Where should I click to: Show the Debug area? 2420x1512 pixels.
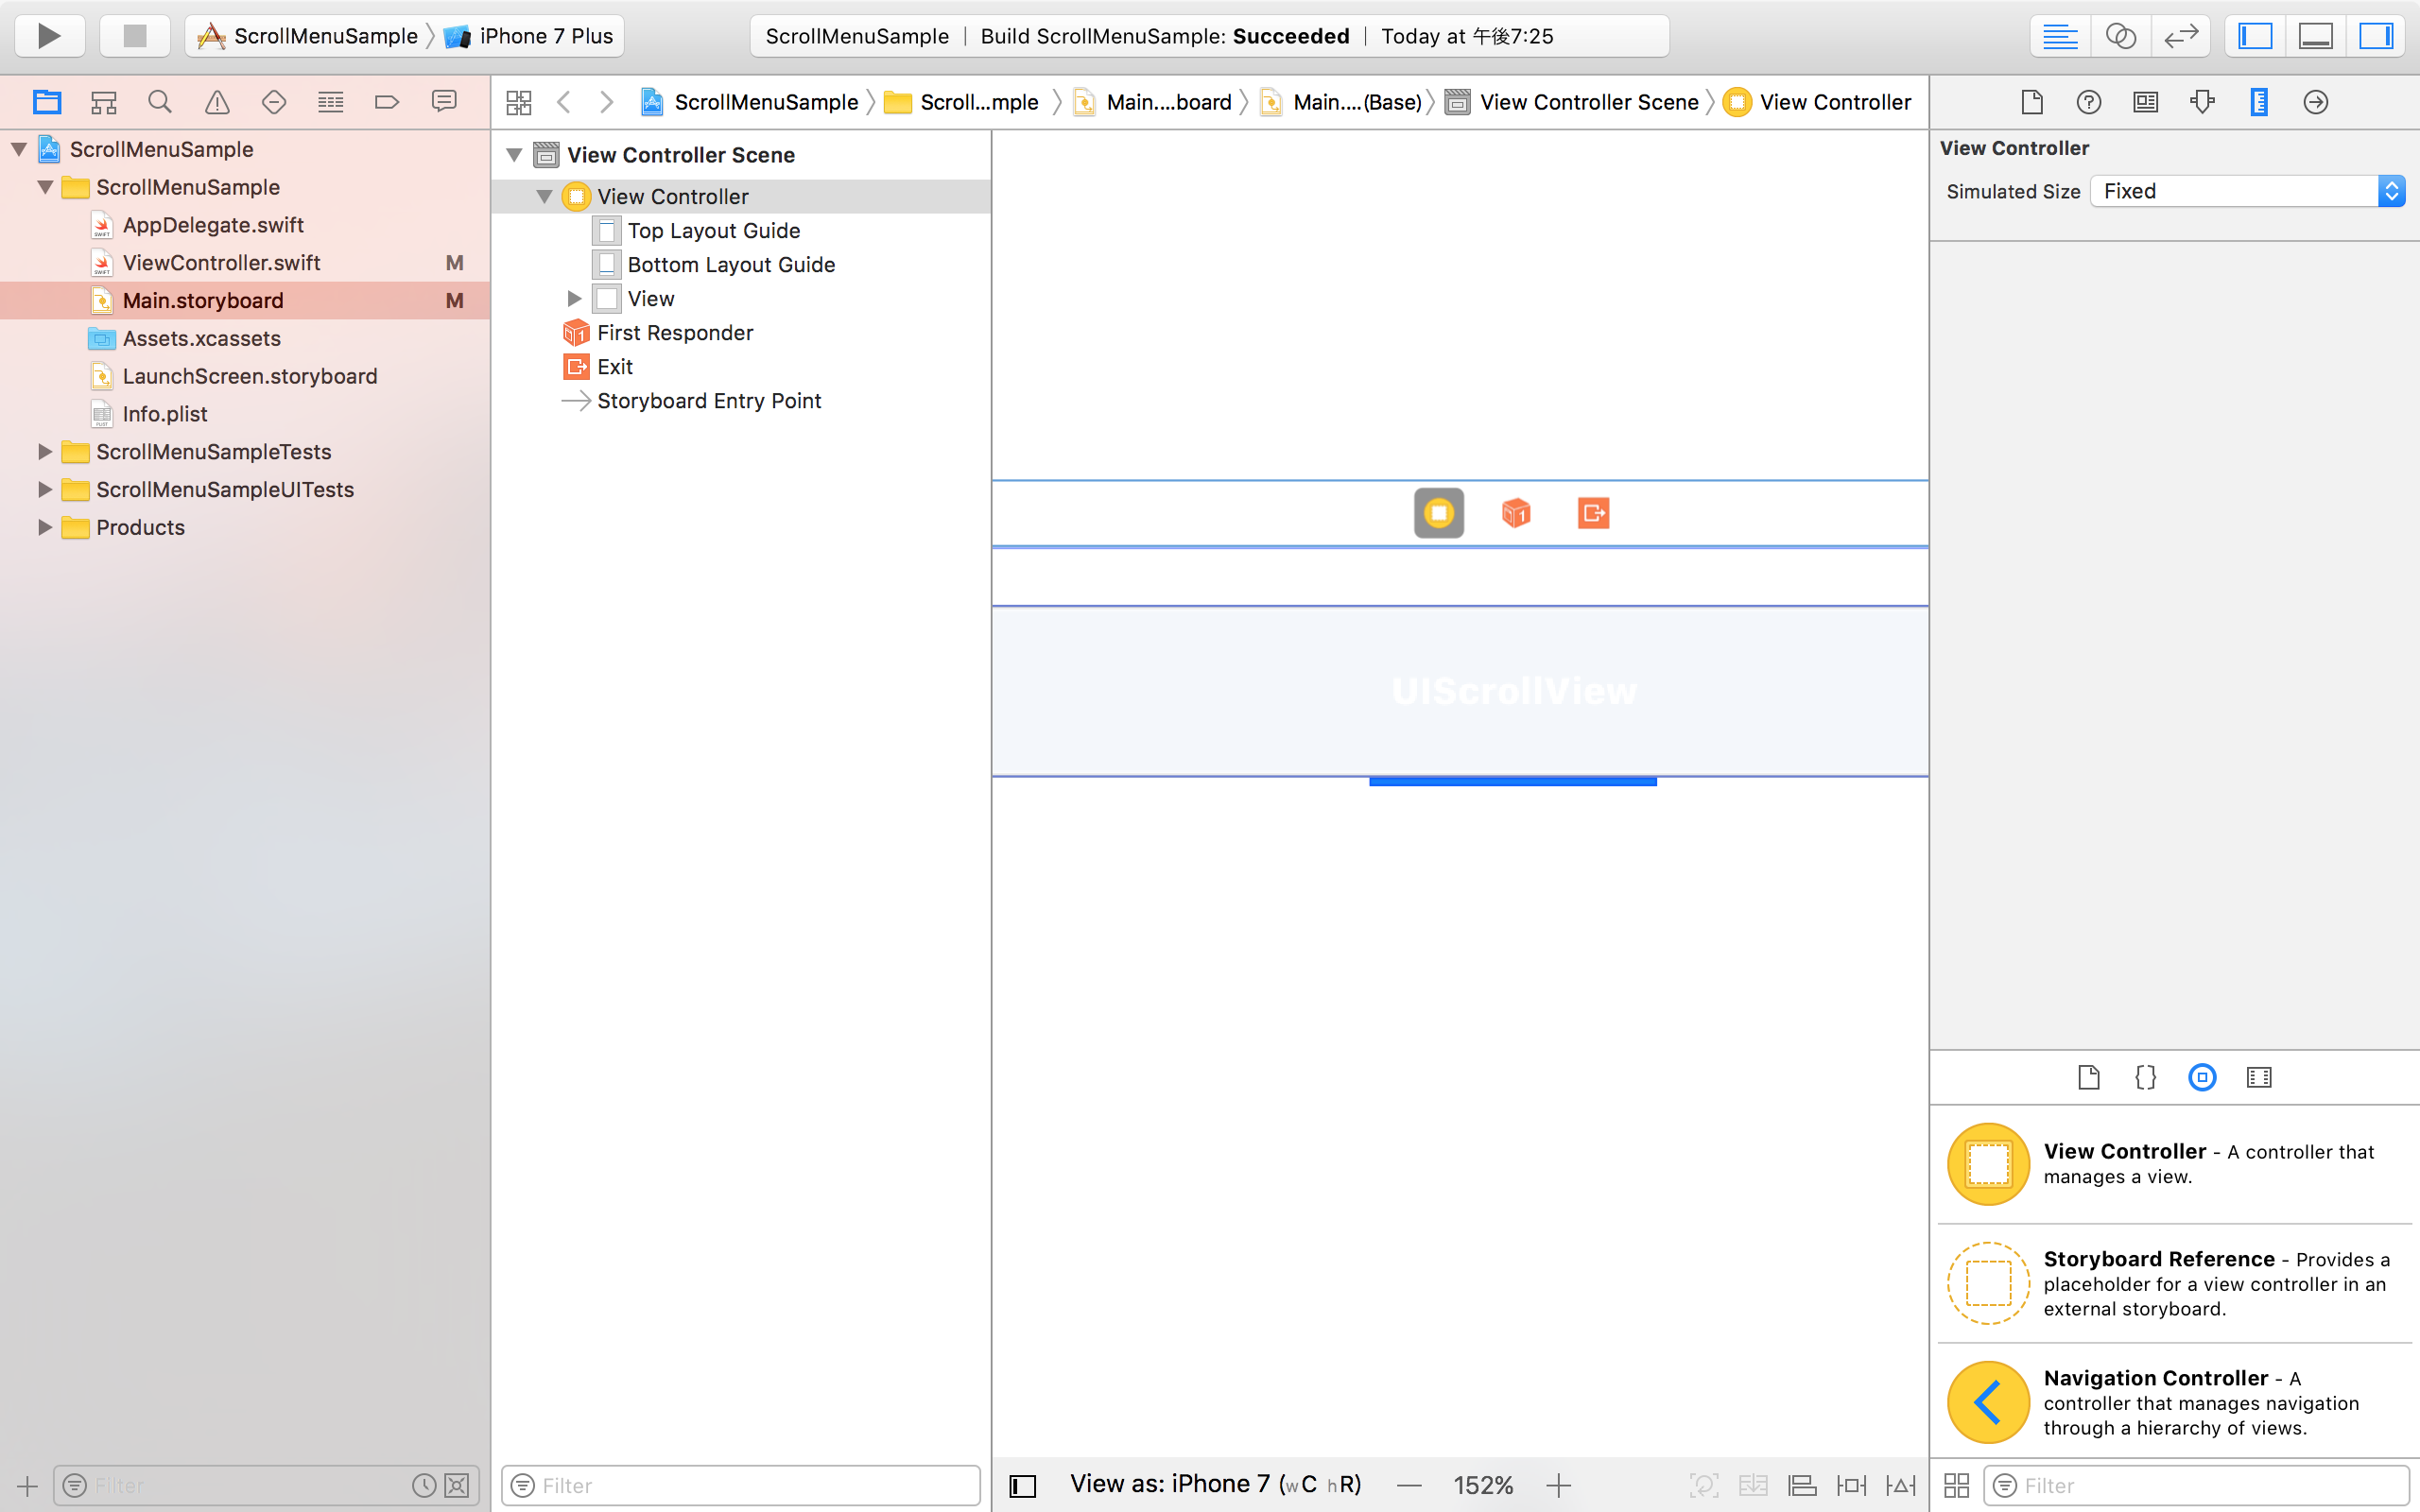click(x=2315, y=35)
